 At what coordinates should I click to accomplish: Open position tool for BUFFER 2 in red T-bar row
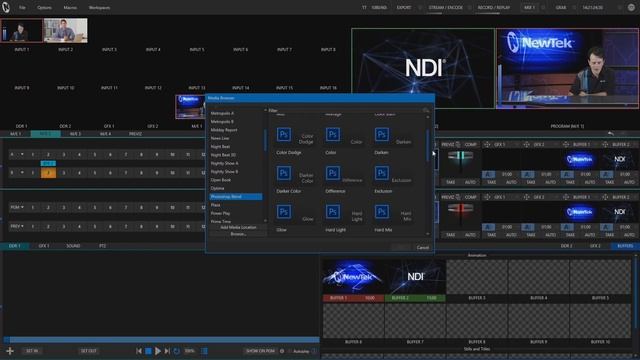[605, 197]
